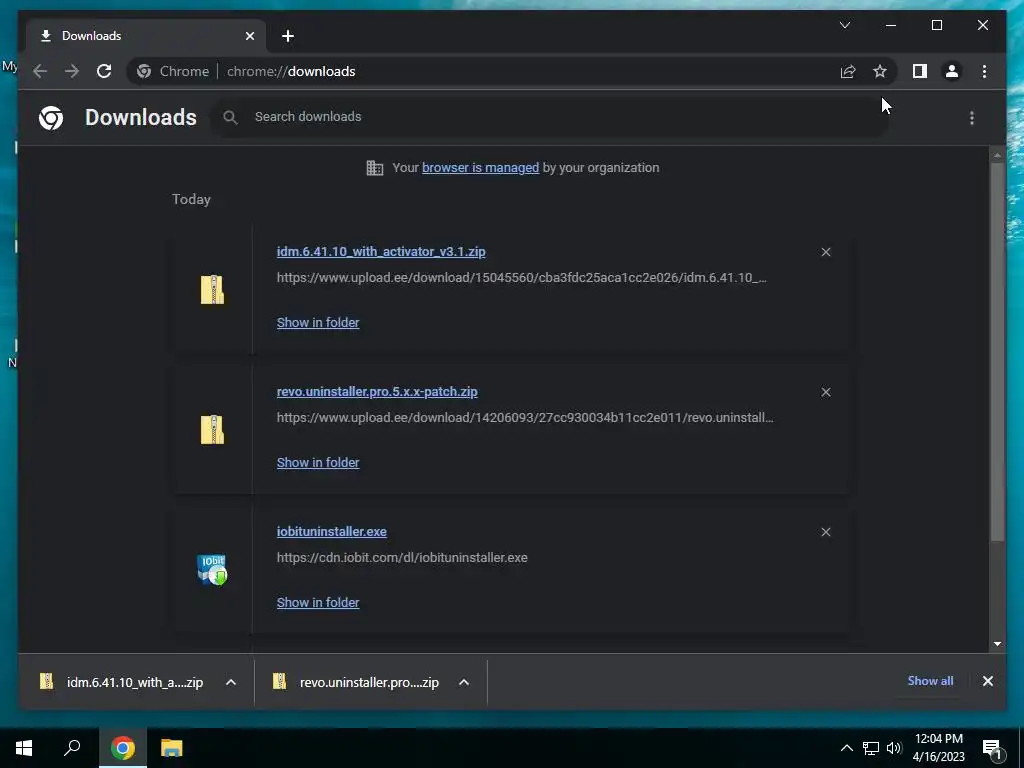Open the notification center icon
Screen dimensions: 1024x768
(992, 749)
